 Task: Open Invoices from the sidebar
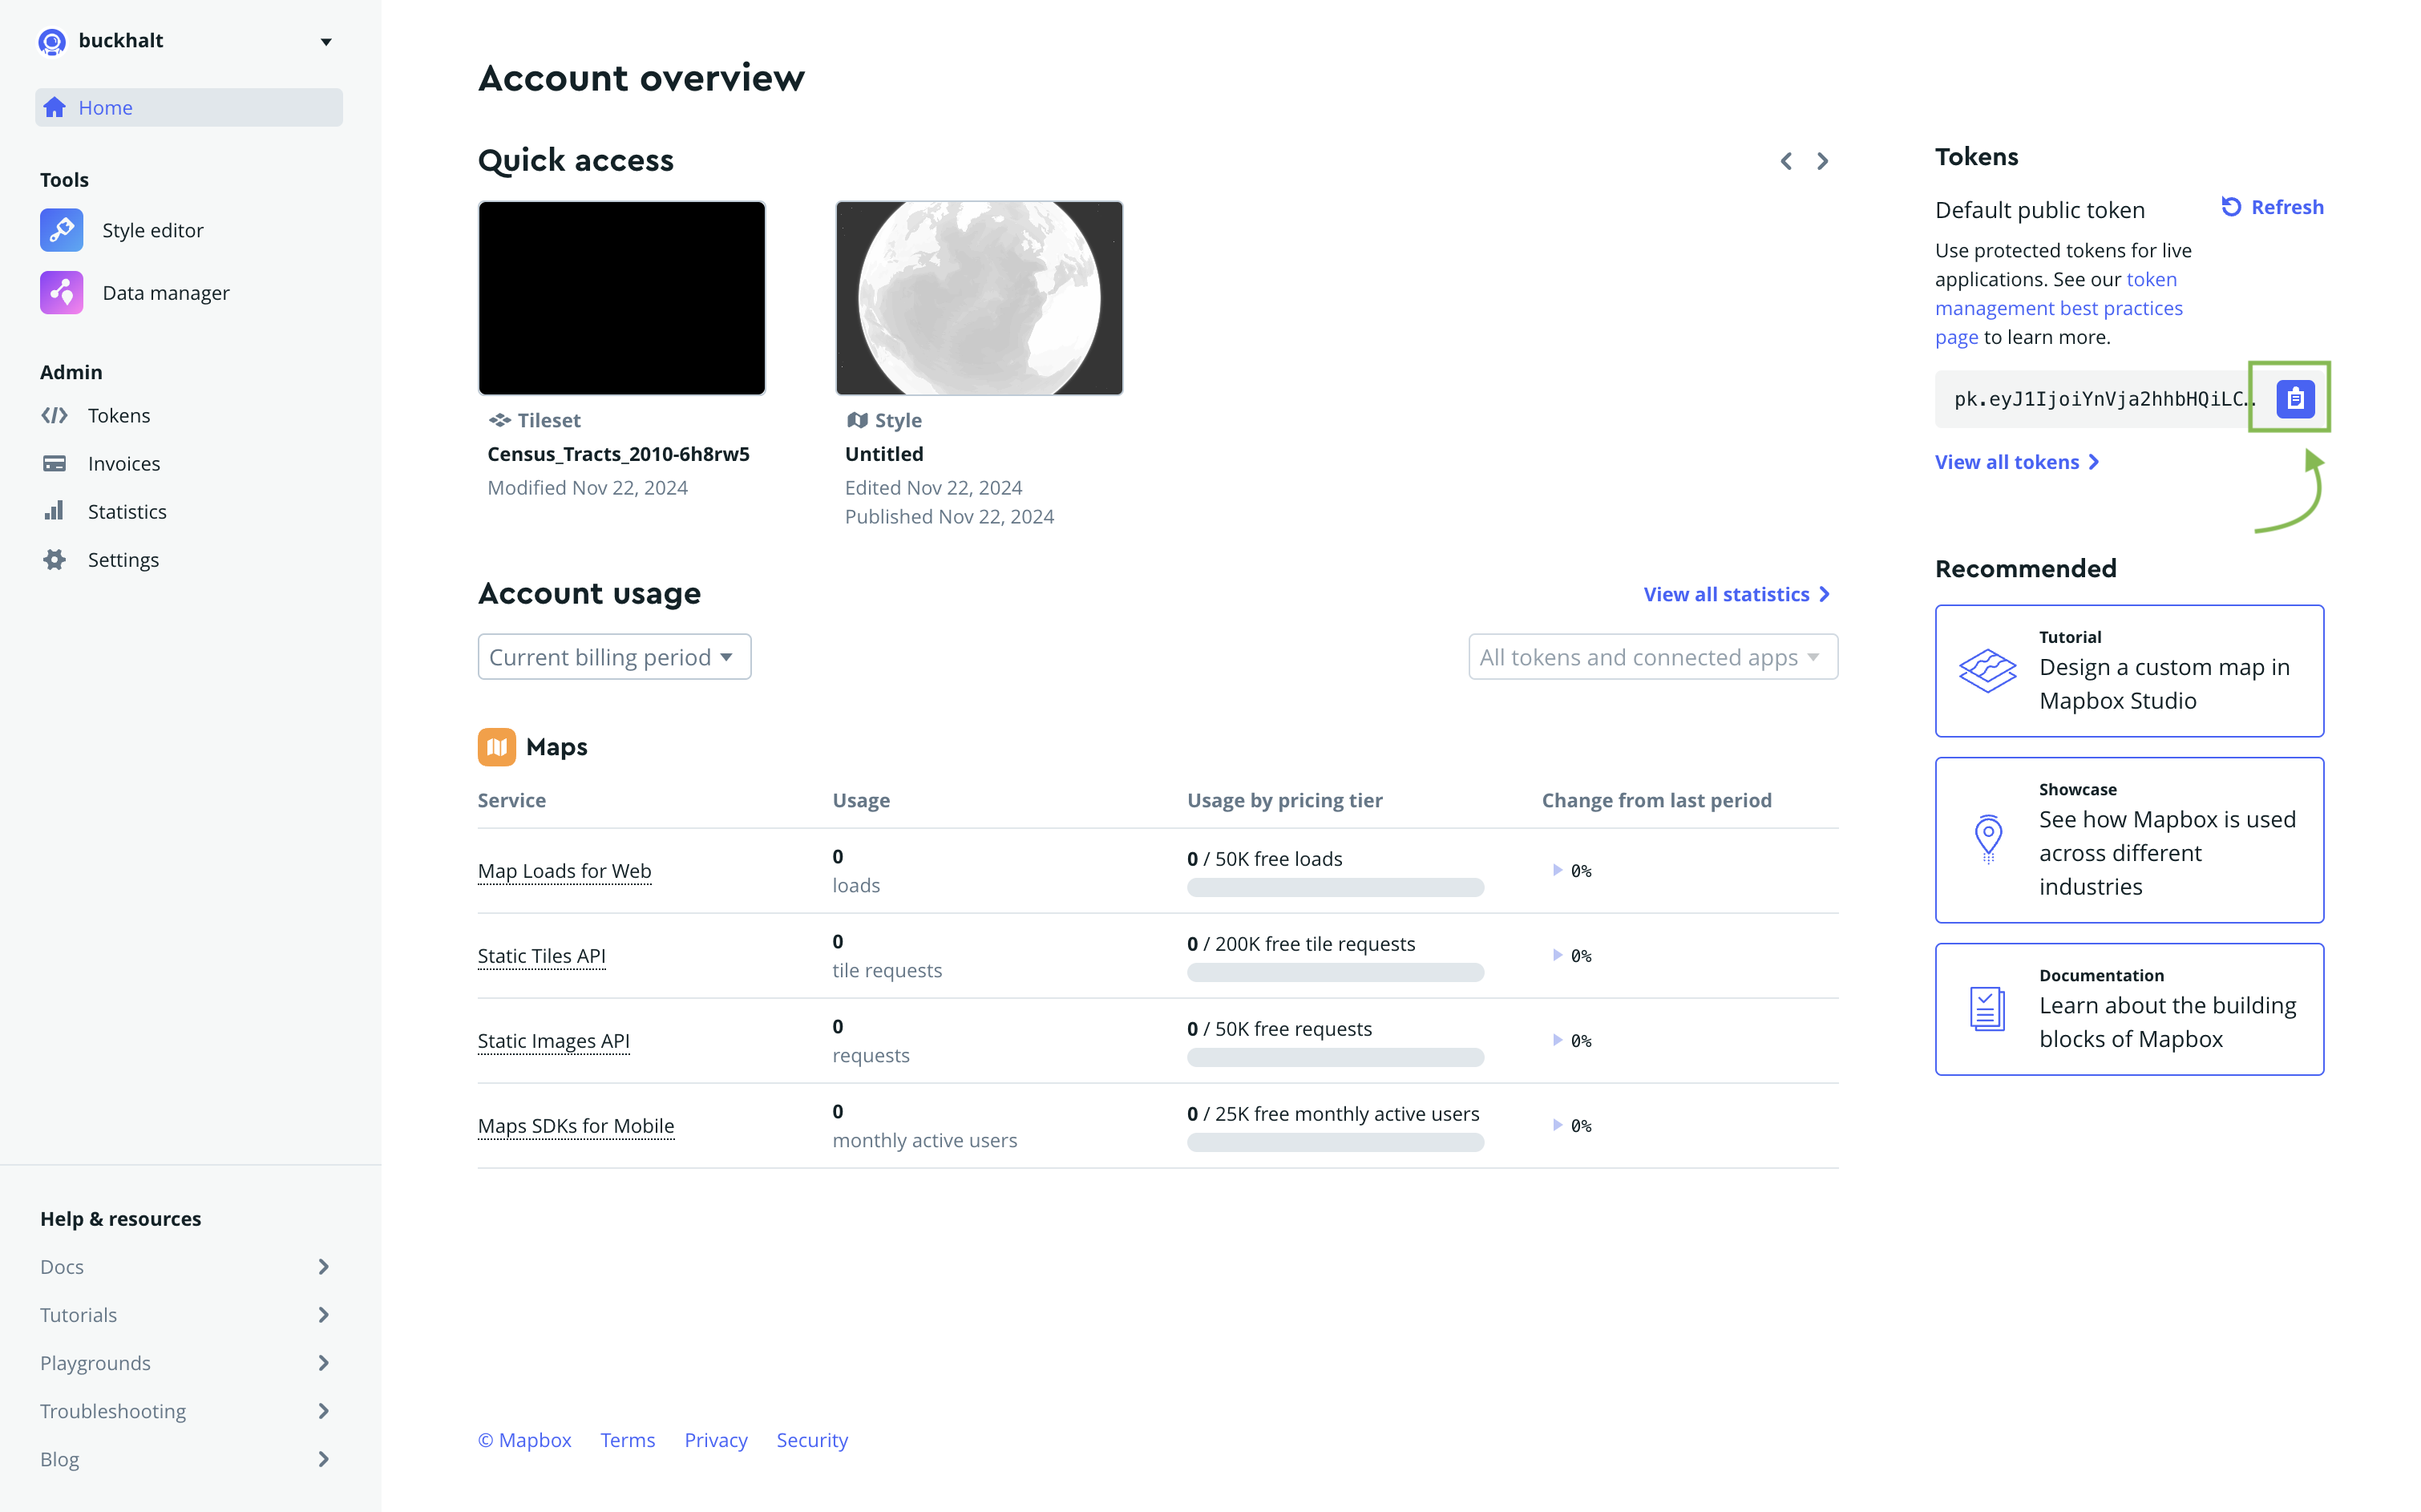pyautogui.click(x=123, y=463)
